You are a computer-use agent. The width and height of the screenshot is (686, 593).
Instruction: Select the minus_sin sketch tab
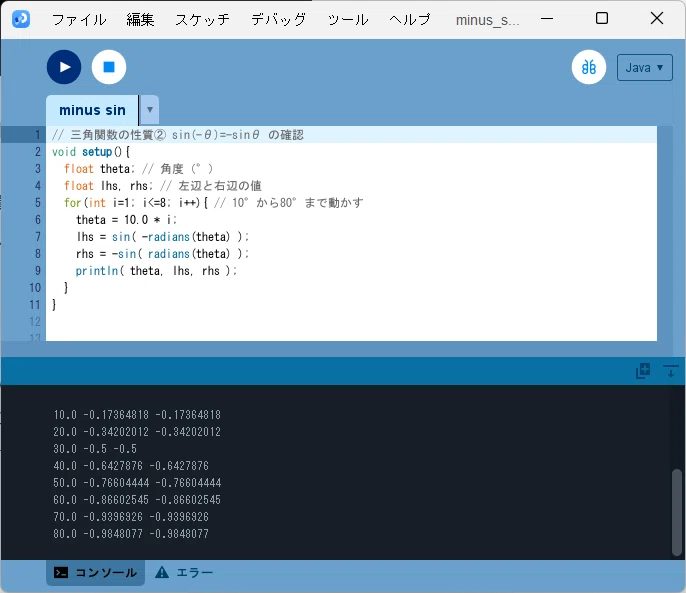click(92, 110)
